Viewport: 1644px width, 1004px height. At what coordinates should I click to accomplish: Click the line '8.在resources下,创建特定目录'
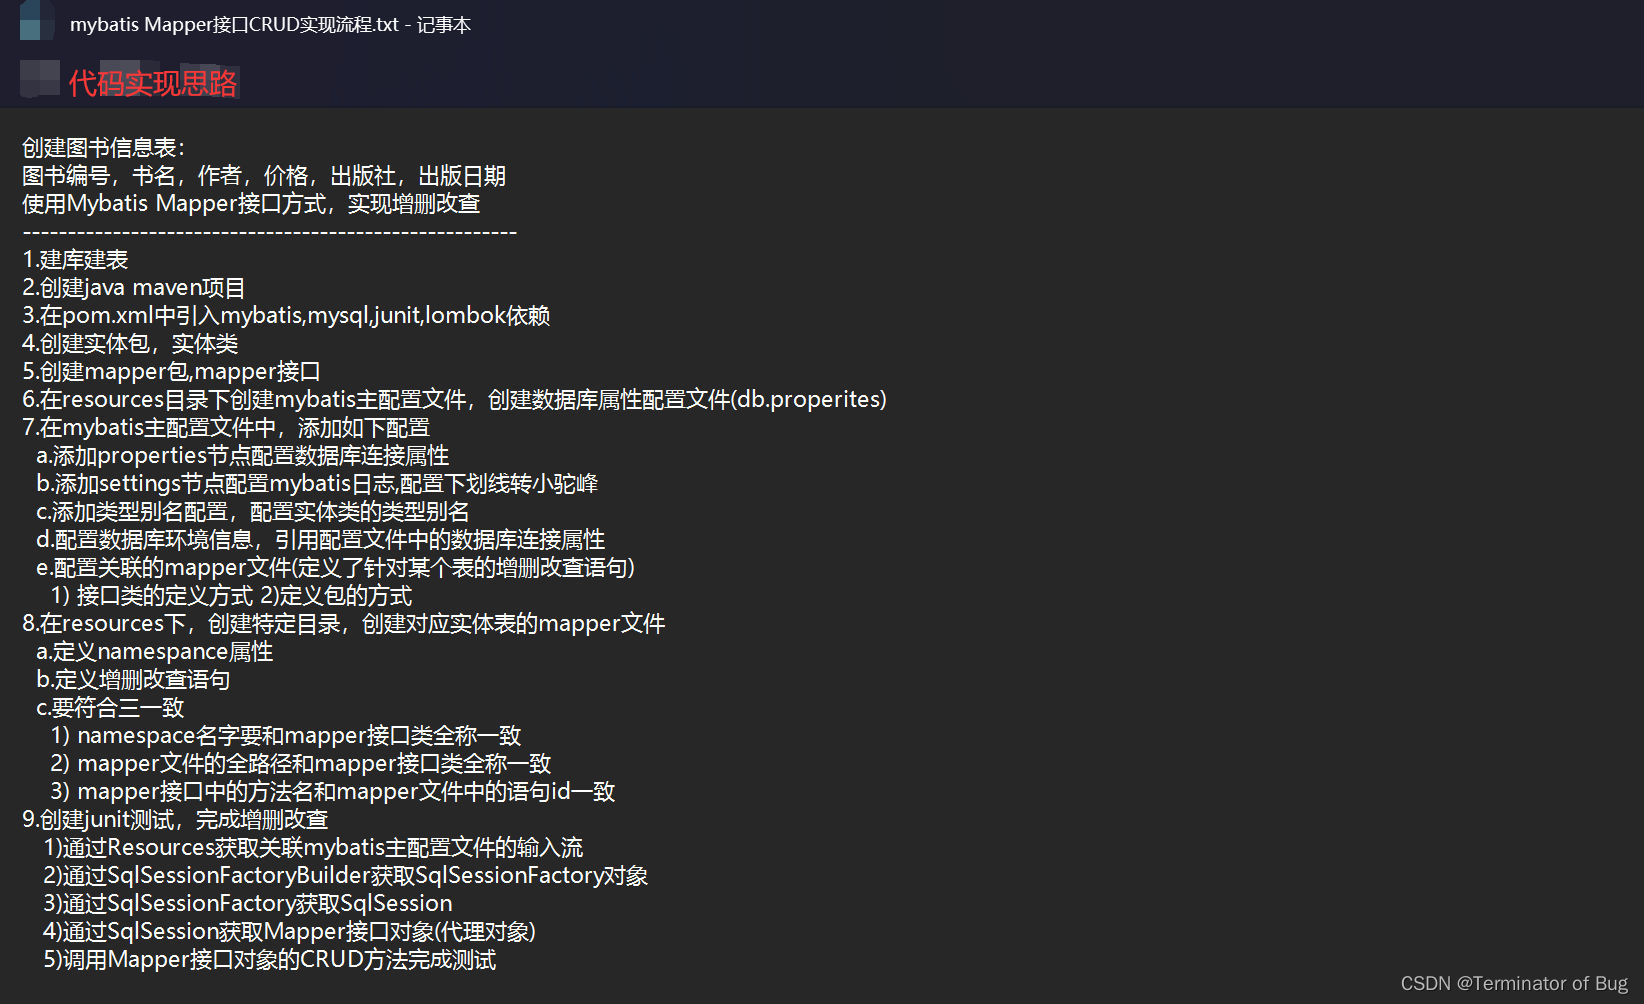point(344,624)
